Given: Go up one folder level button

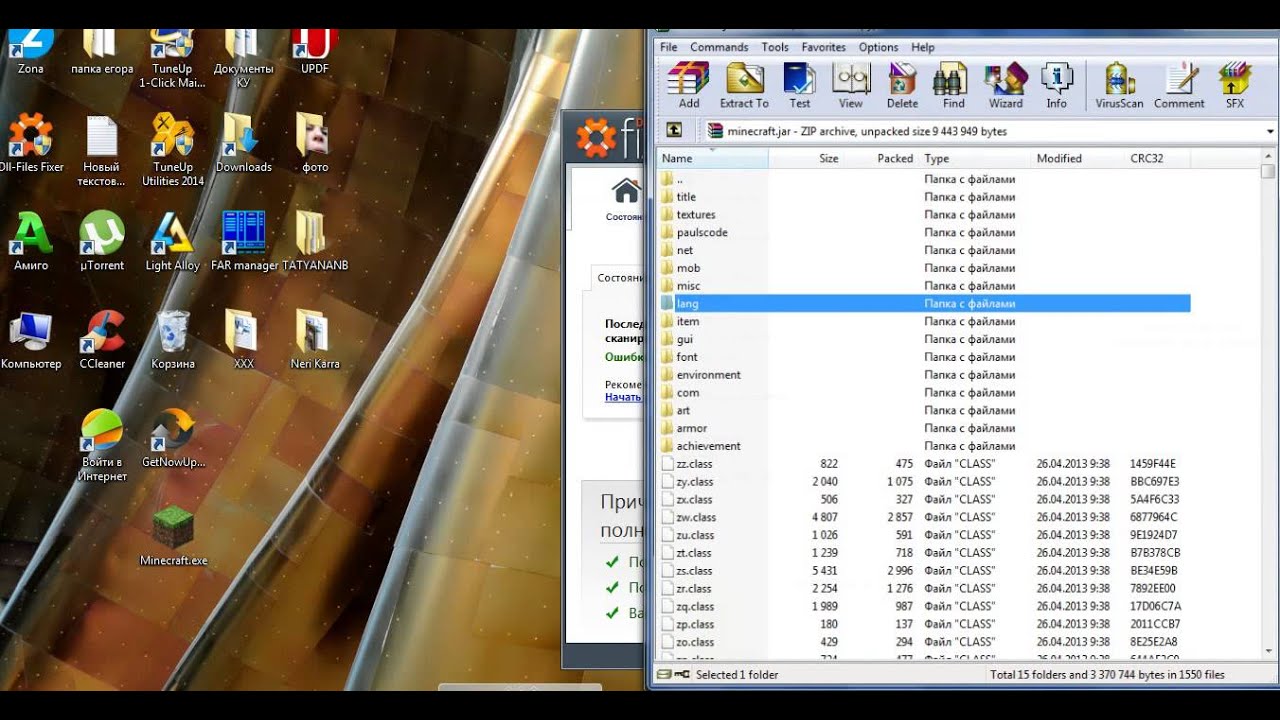Looking at the screenshot, I should click(x=675, y=131).
